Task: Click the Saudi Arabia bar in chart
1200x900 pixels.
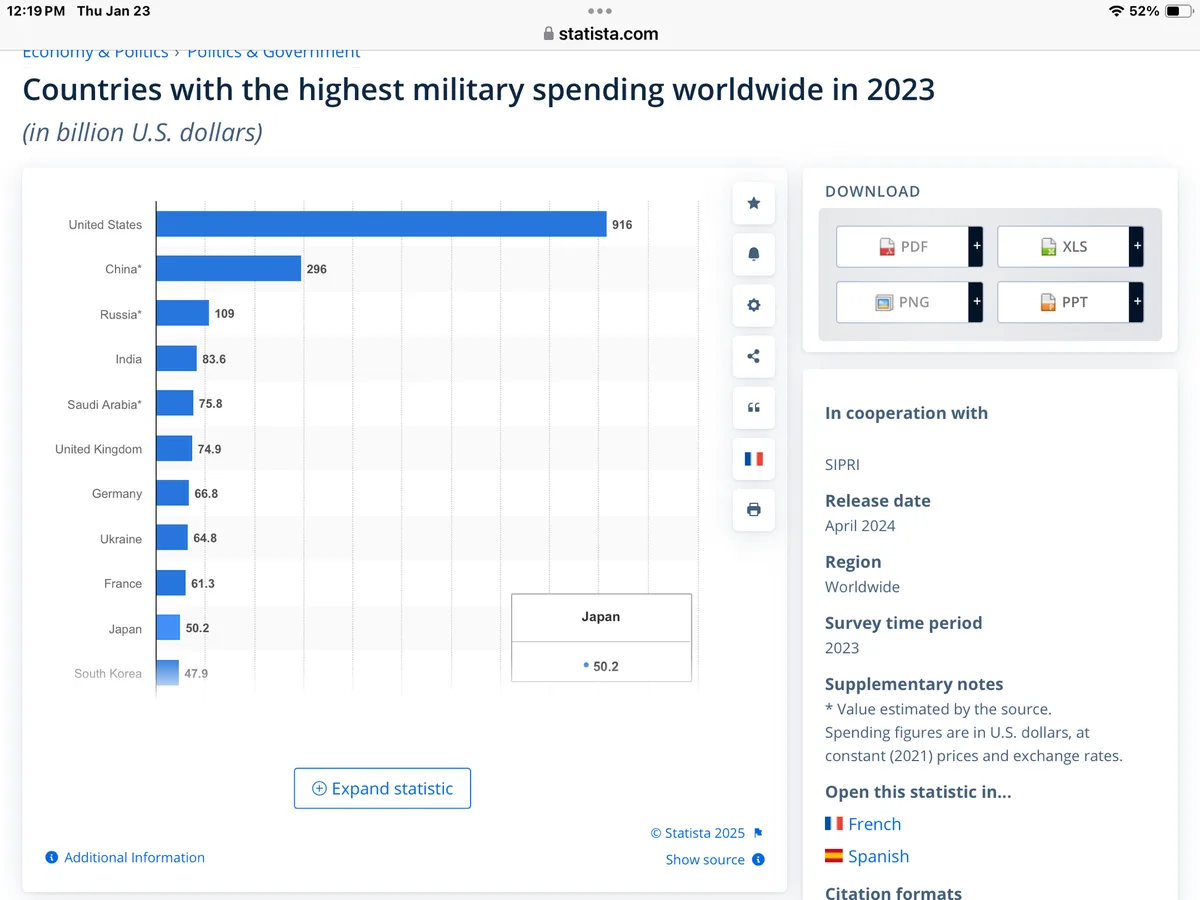Action: tap(175, 403)
